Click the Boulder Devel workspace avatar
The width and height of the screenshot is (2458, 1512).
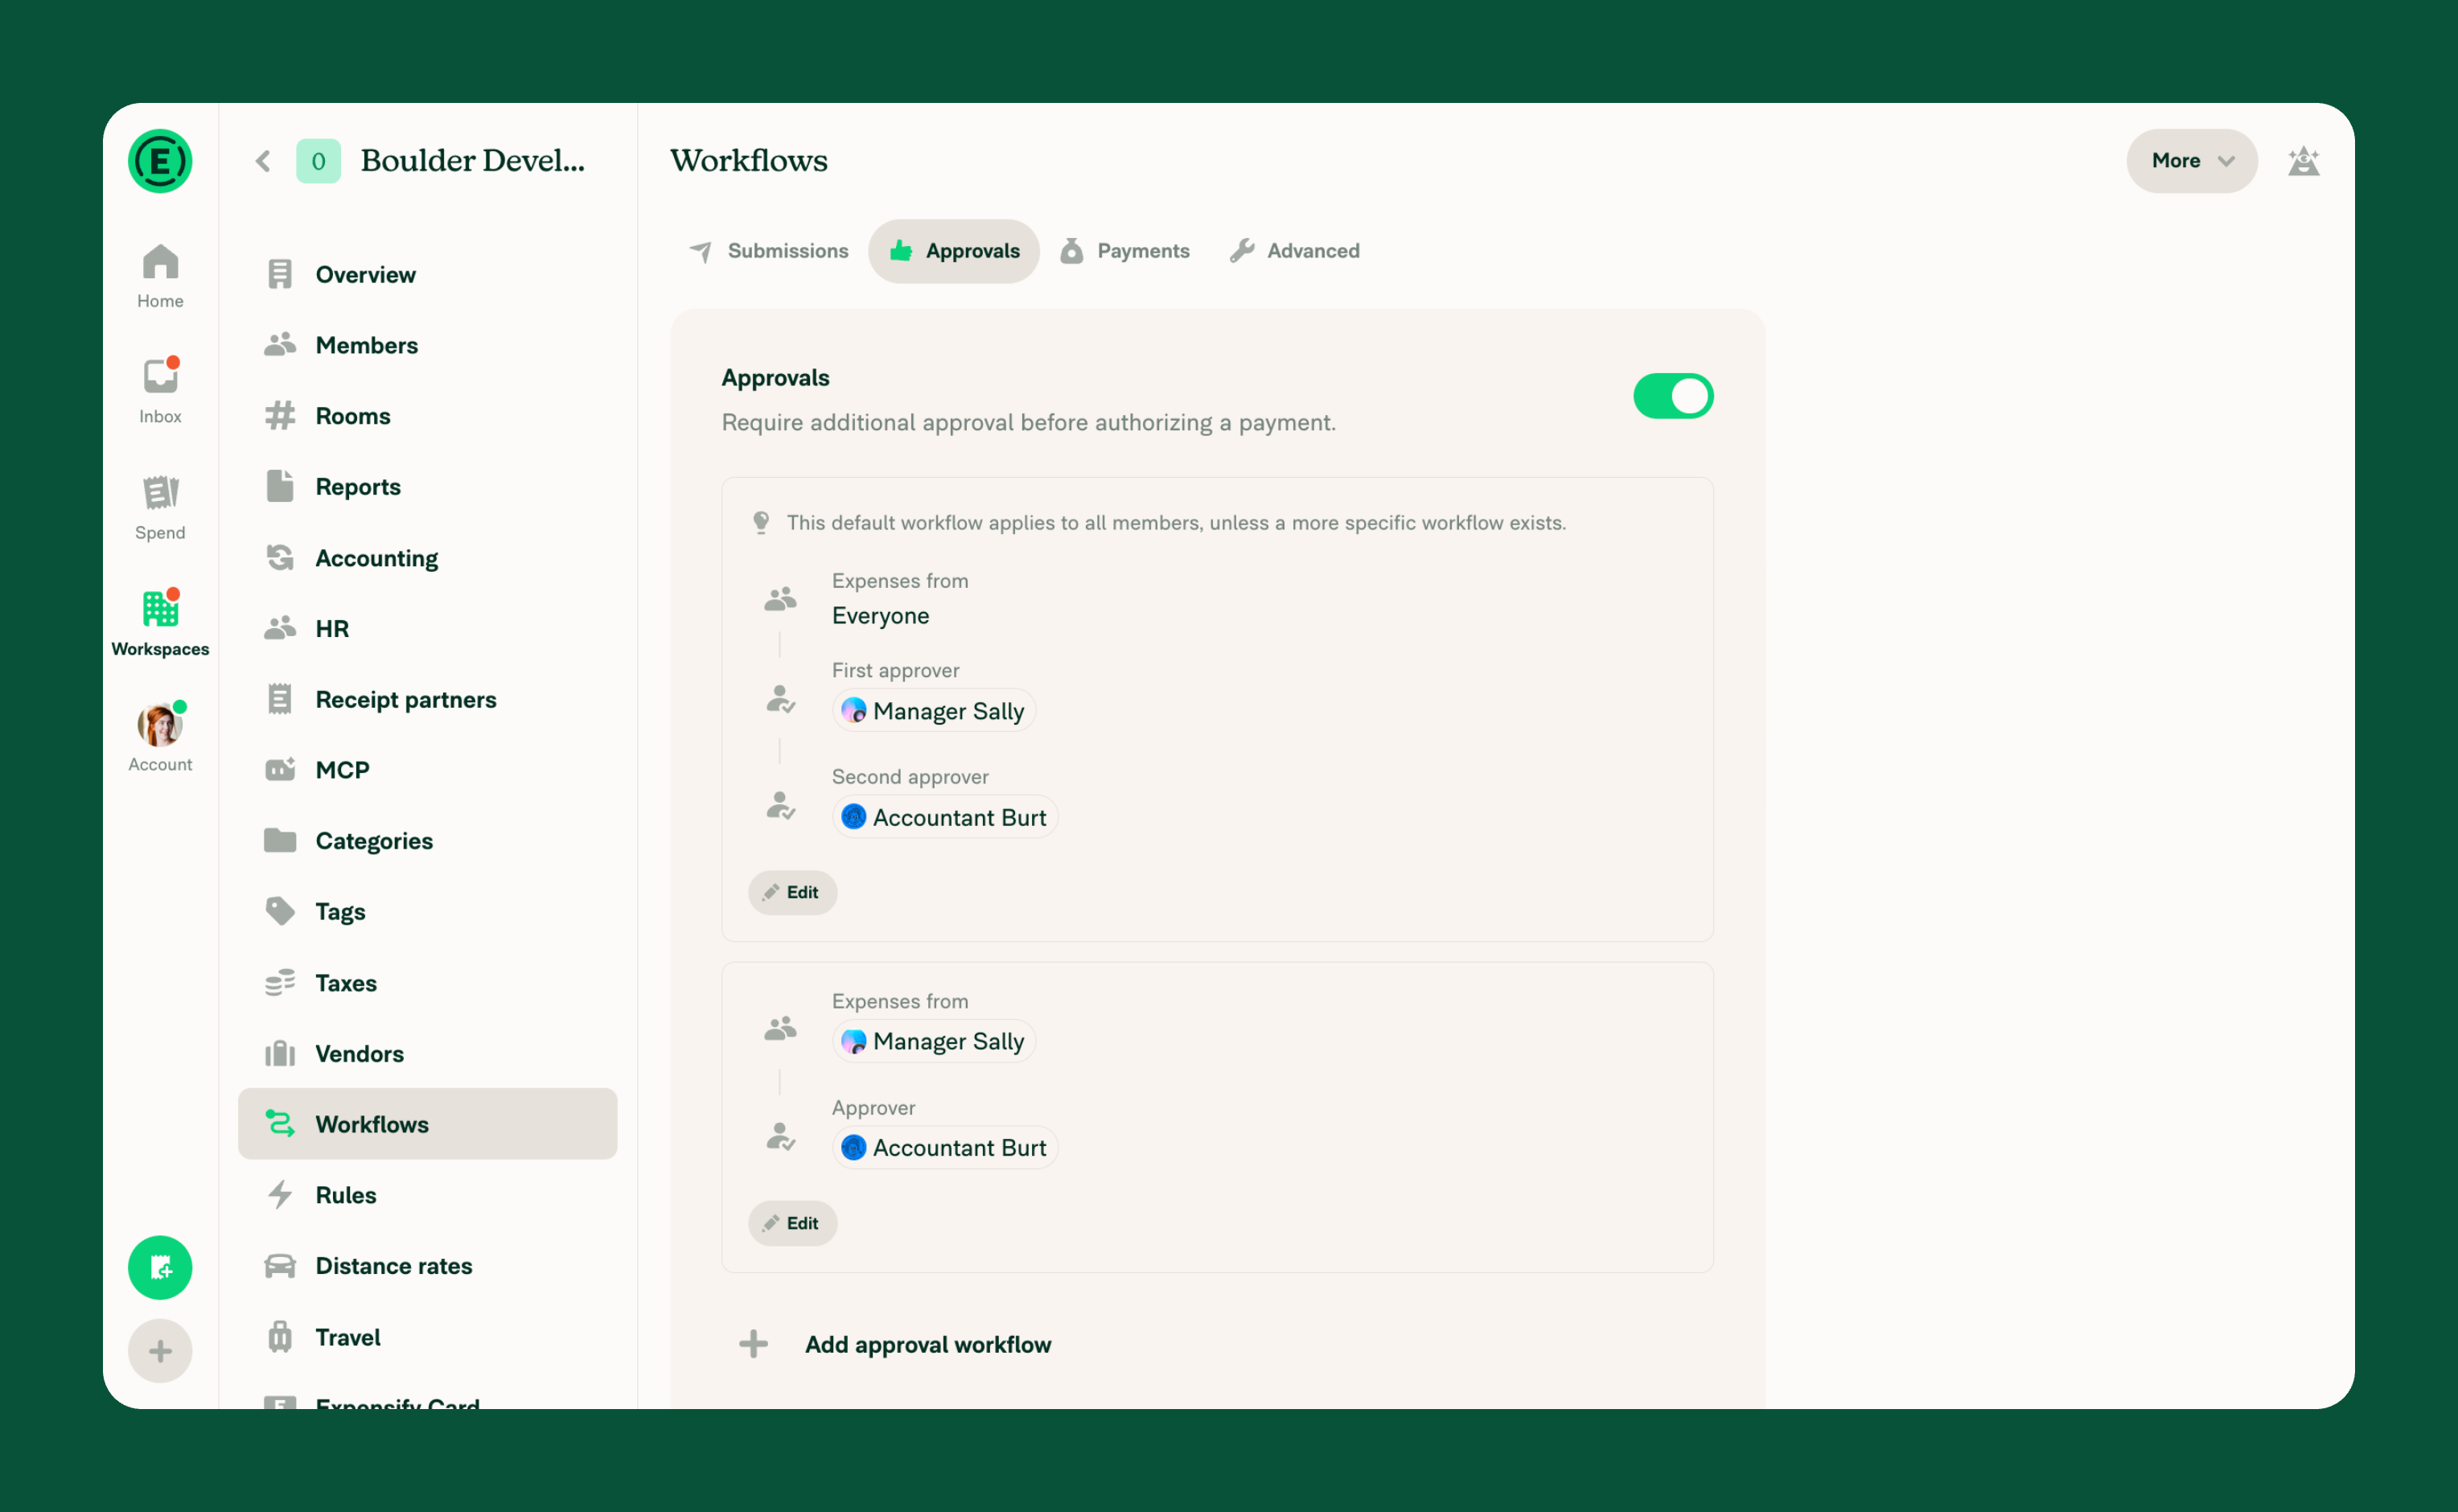(x=318, y=161)
